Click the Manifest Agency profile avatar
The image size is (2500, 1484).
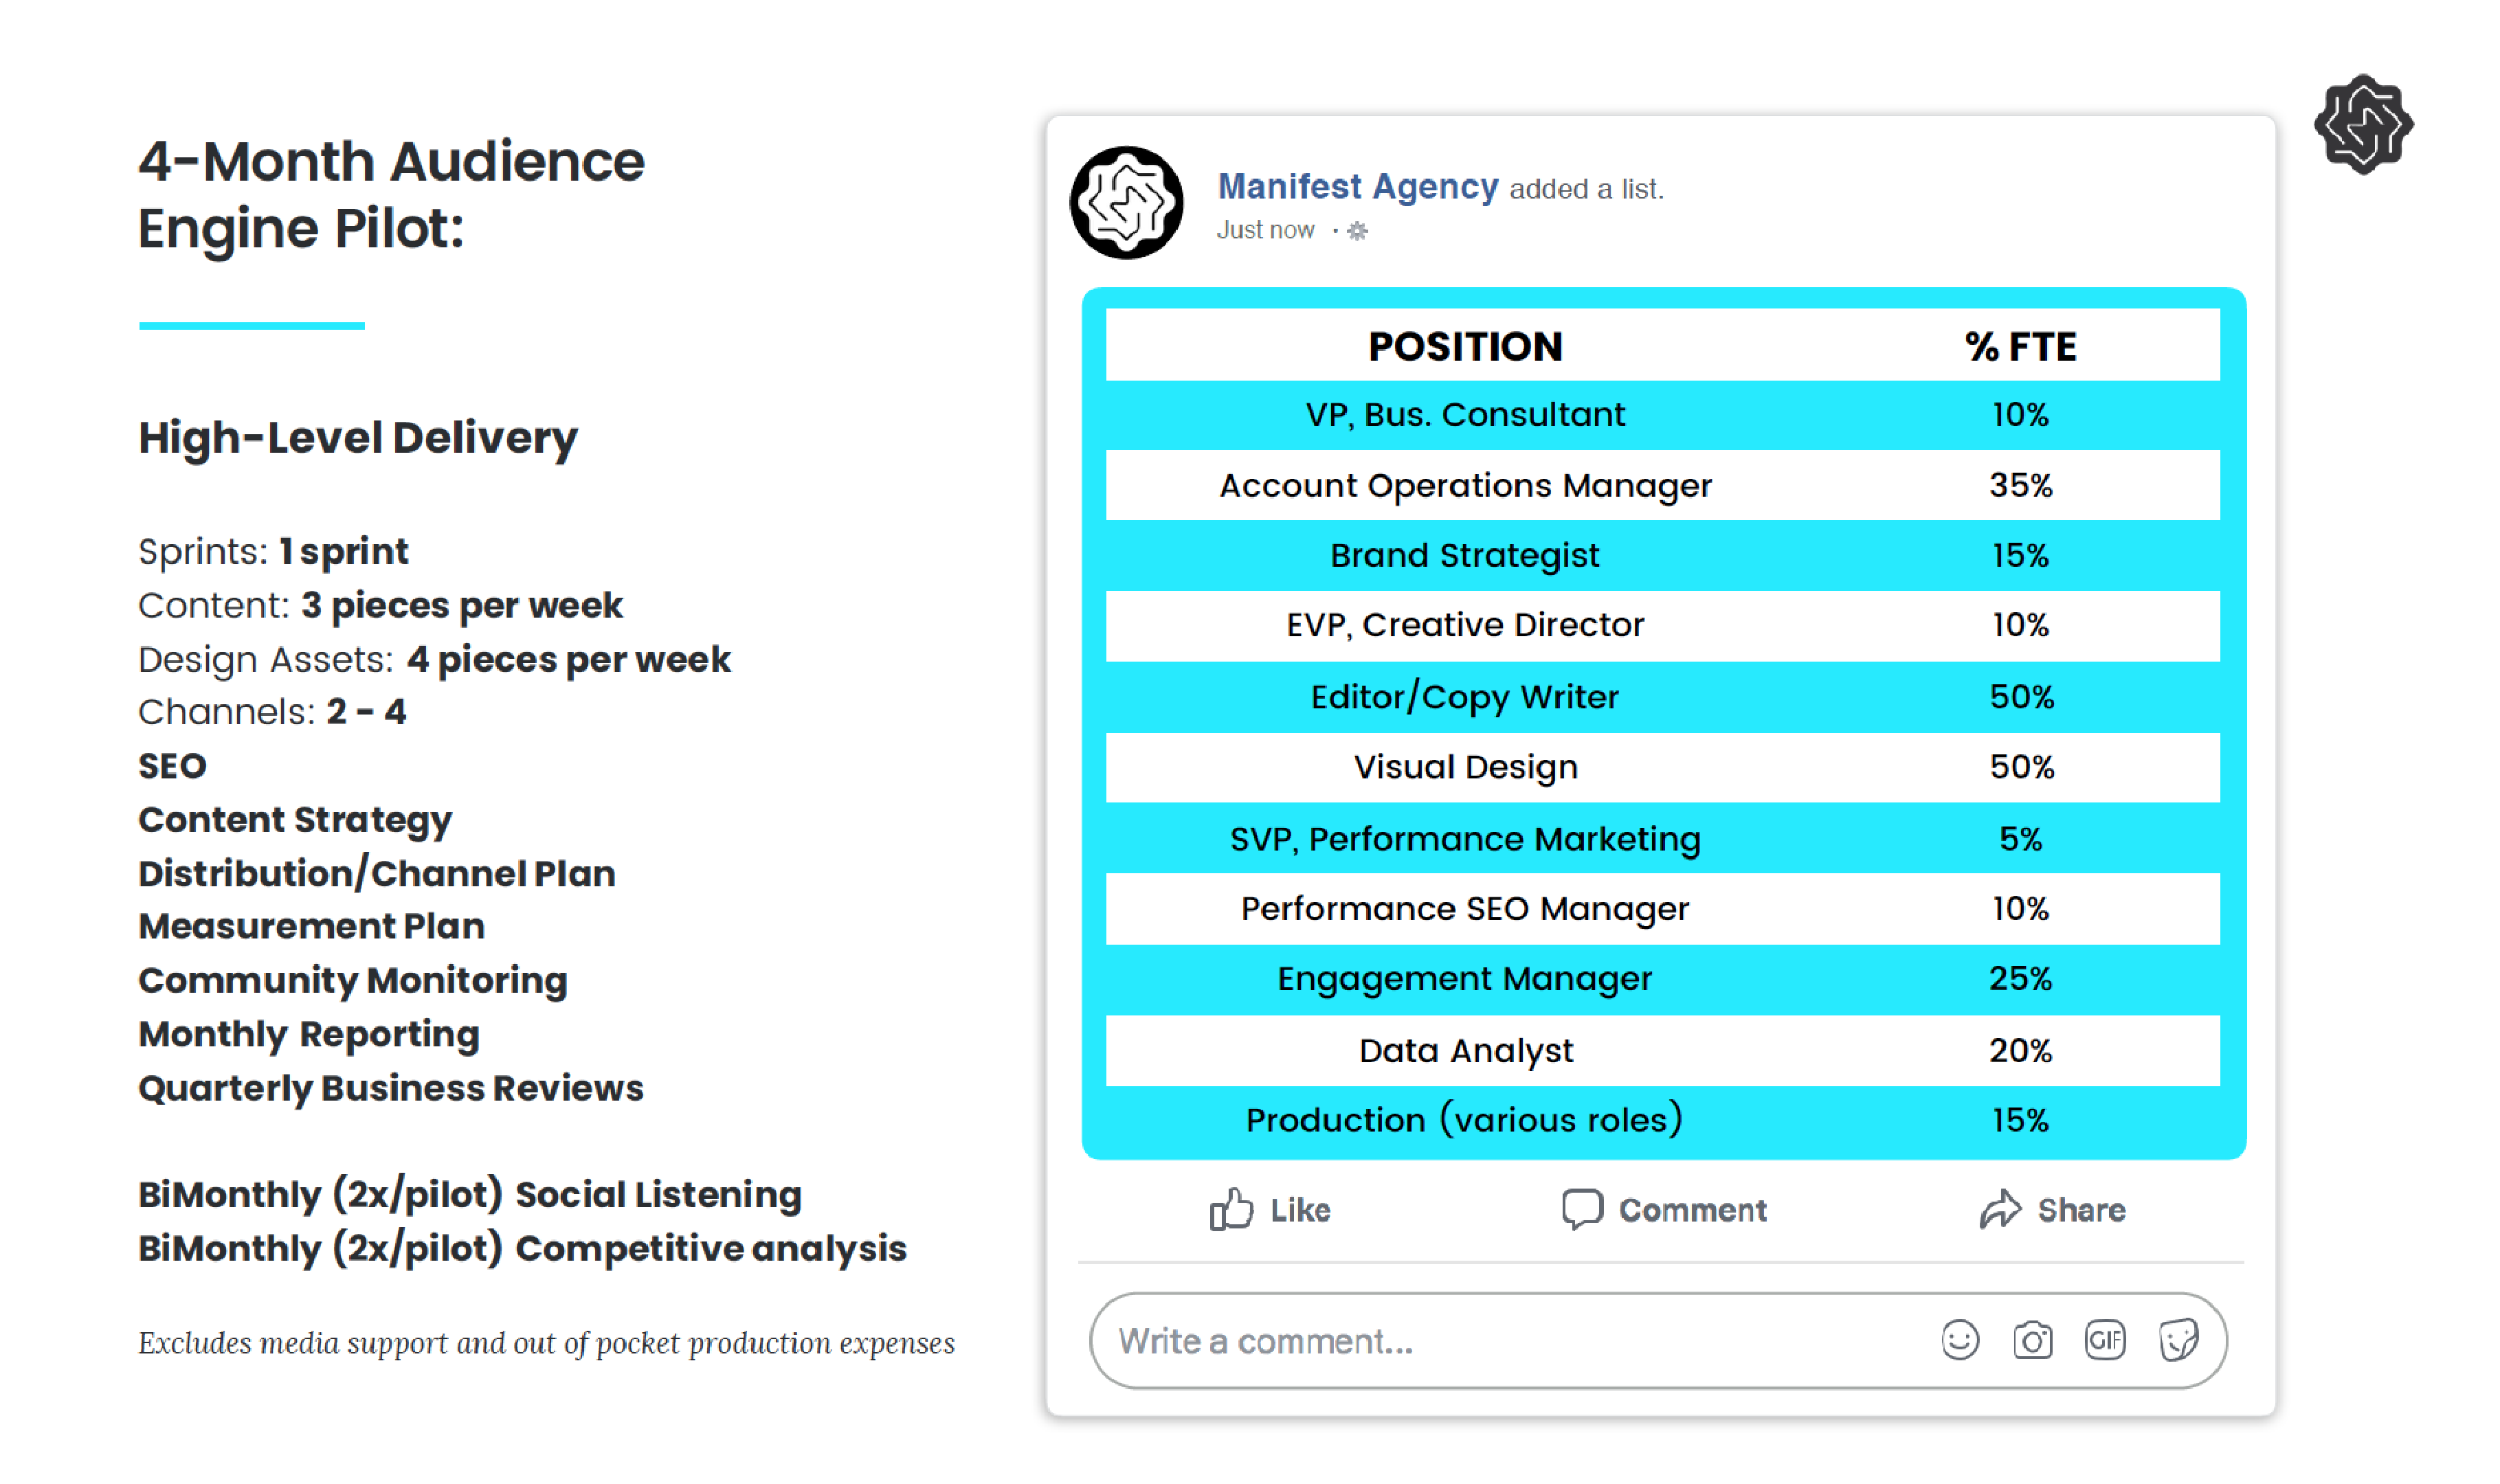coord(1126,203)
